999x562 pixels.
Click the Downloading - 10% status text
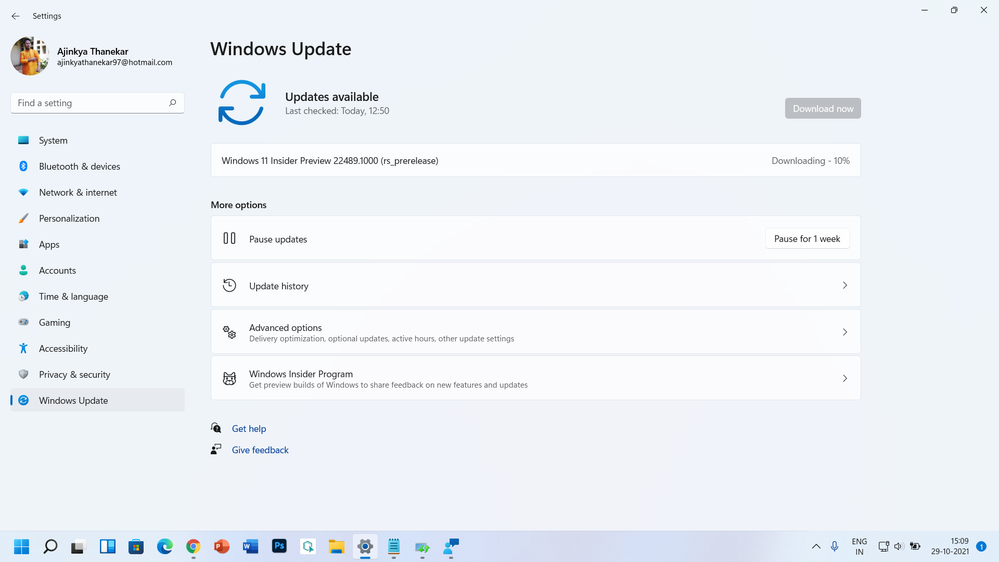click(810, 161)
